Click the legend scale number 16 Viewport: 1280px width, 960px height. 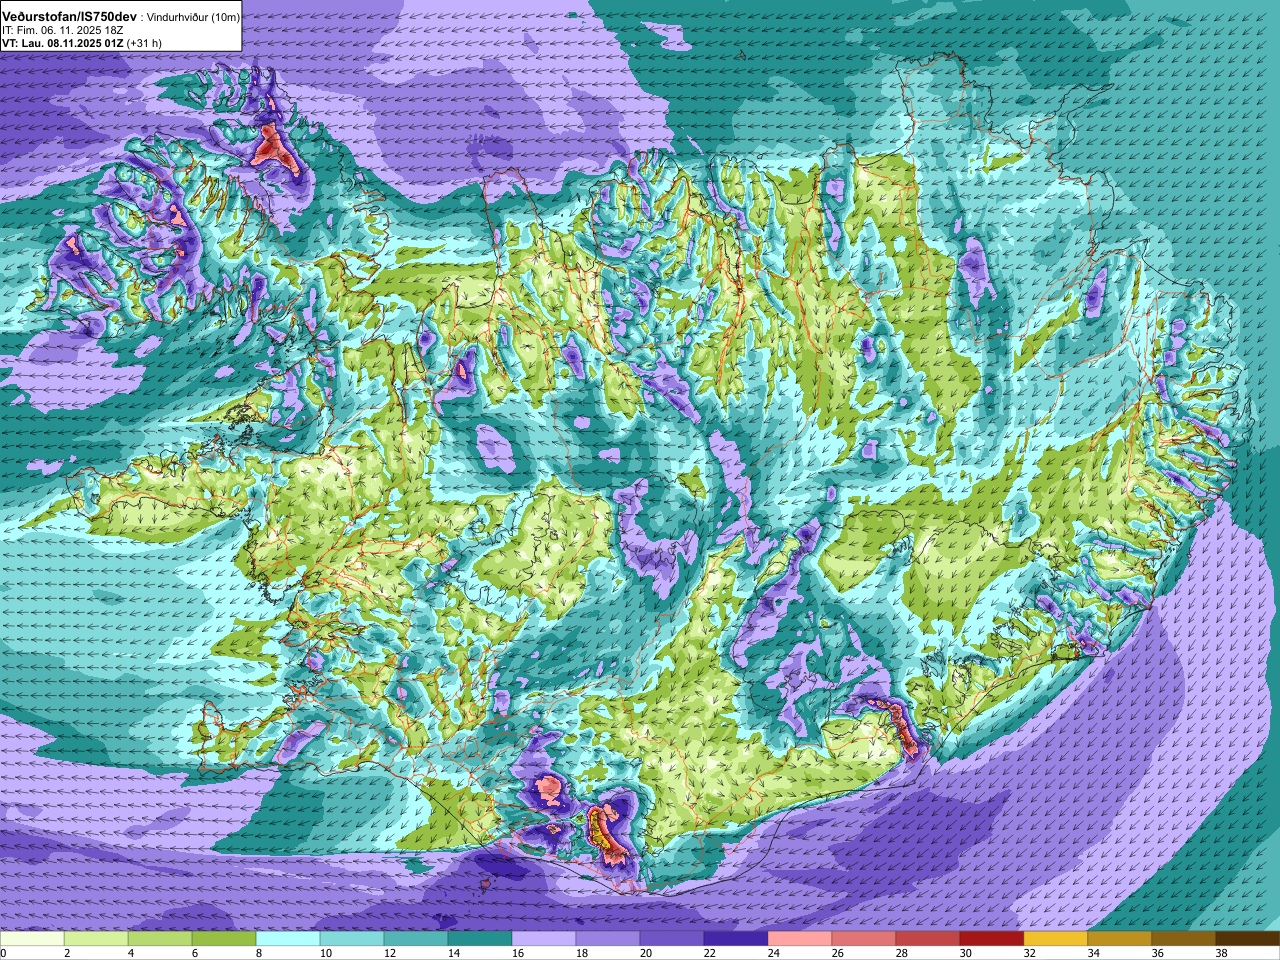tap(517, 953)
